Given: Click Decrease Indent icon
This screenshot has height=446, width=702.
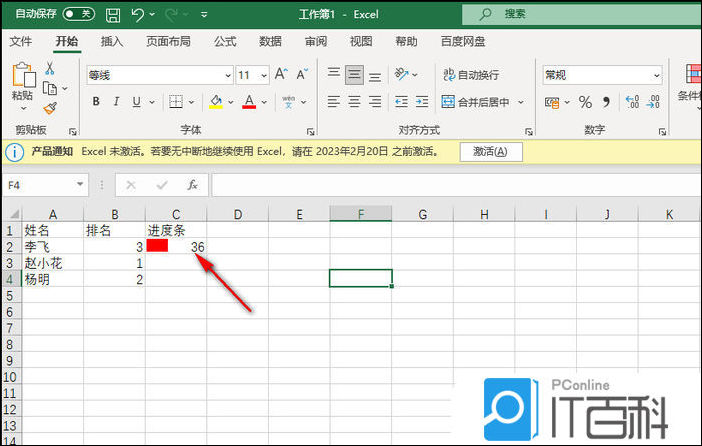Looking at the screenshot, I should 402,102.
